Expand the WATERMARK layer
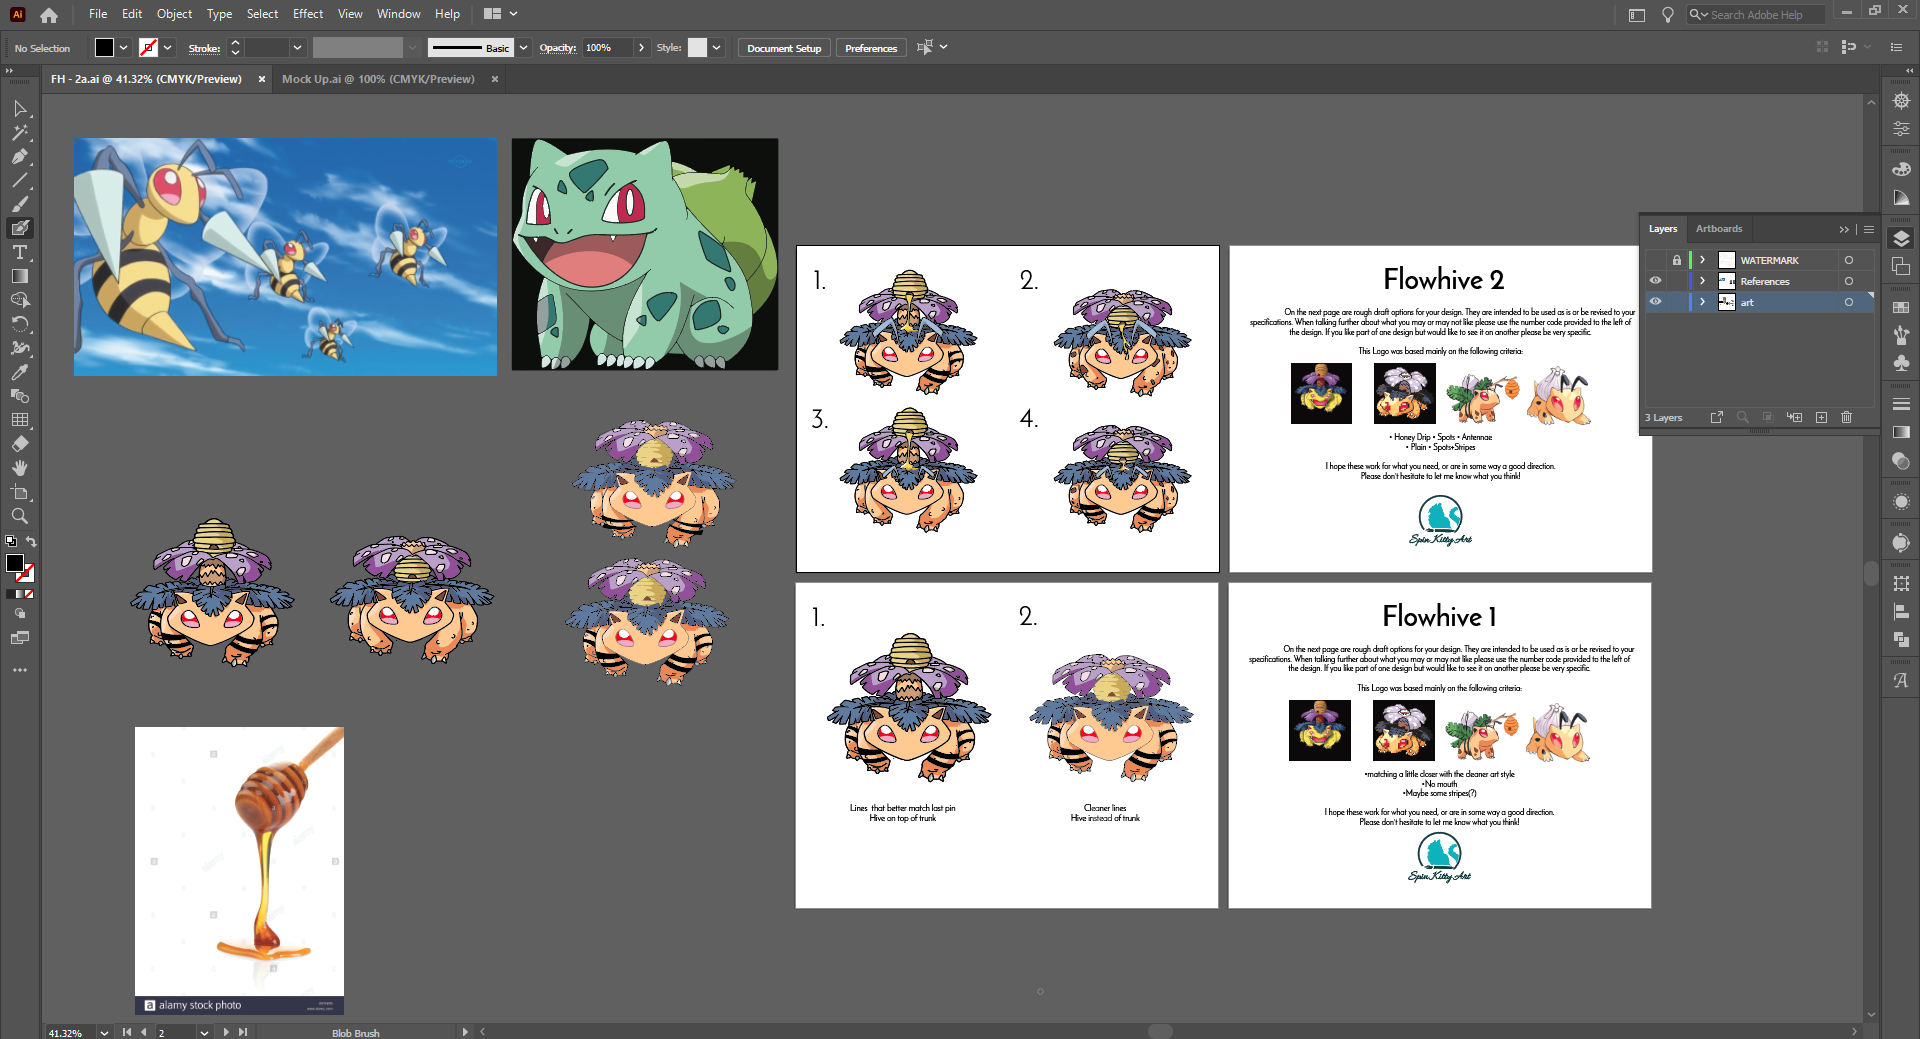Screen dimensions: 1920x1039 1703,260
